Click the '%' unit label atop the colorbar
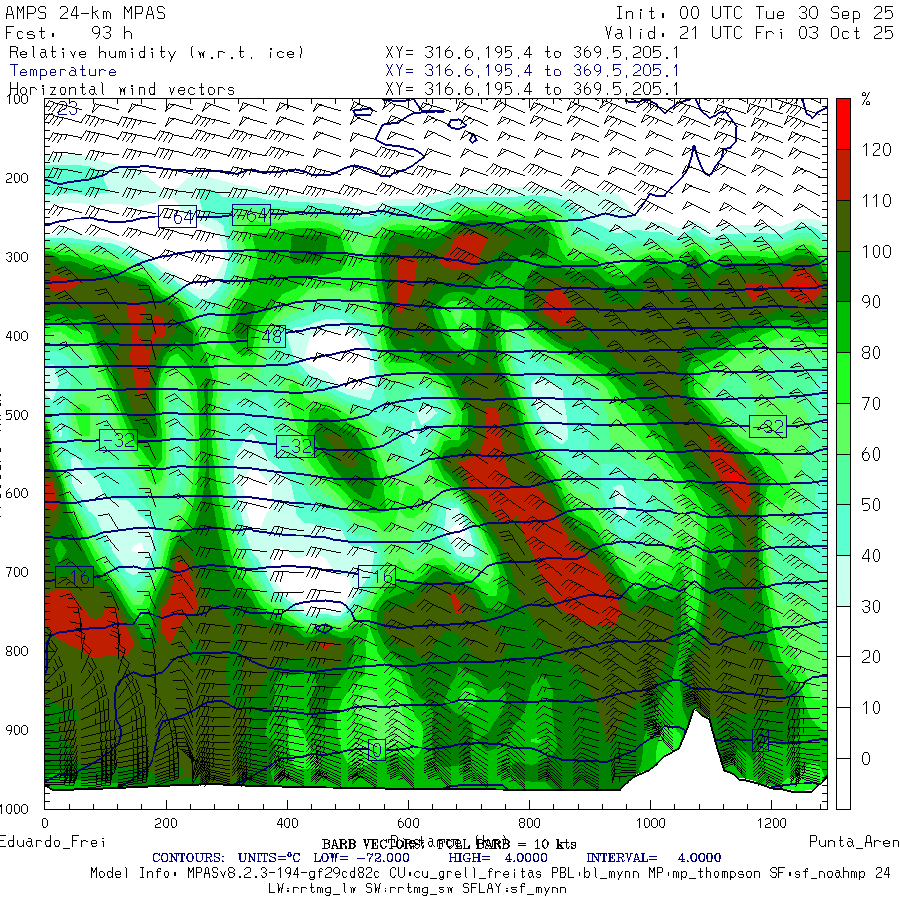900x900 pixels. coord(866,100)
